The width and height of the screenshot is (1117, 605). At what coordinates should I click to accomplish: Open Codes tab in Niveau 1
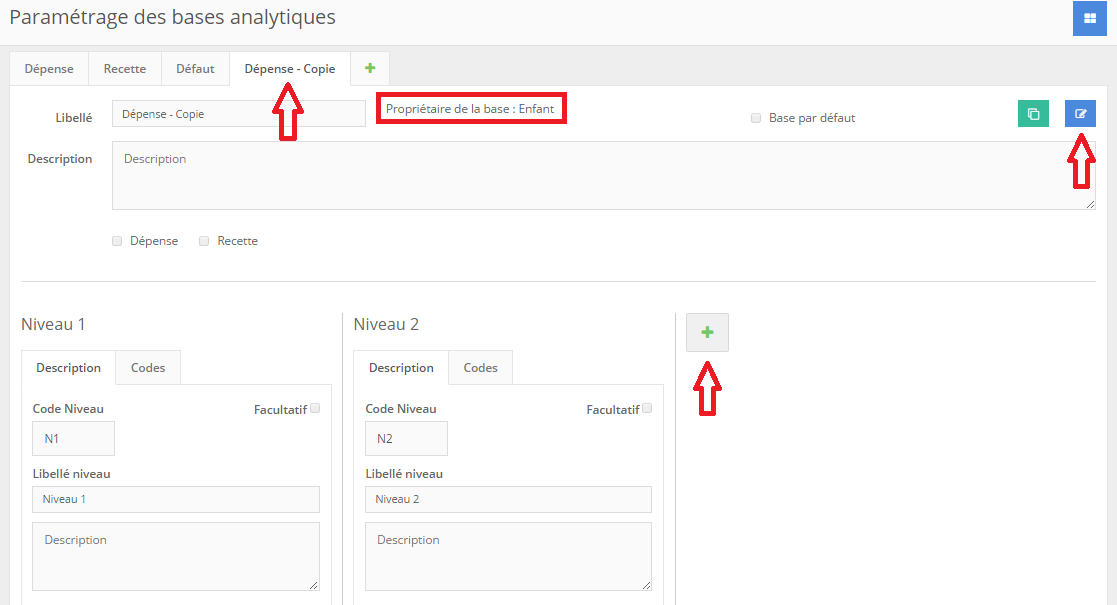(x=148, y=368)
